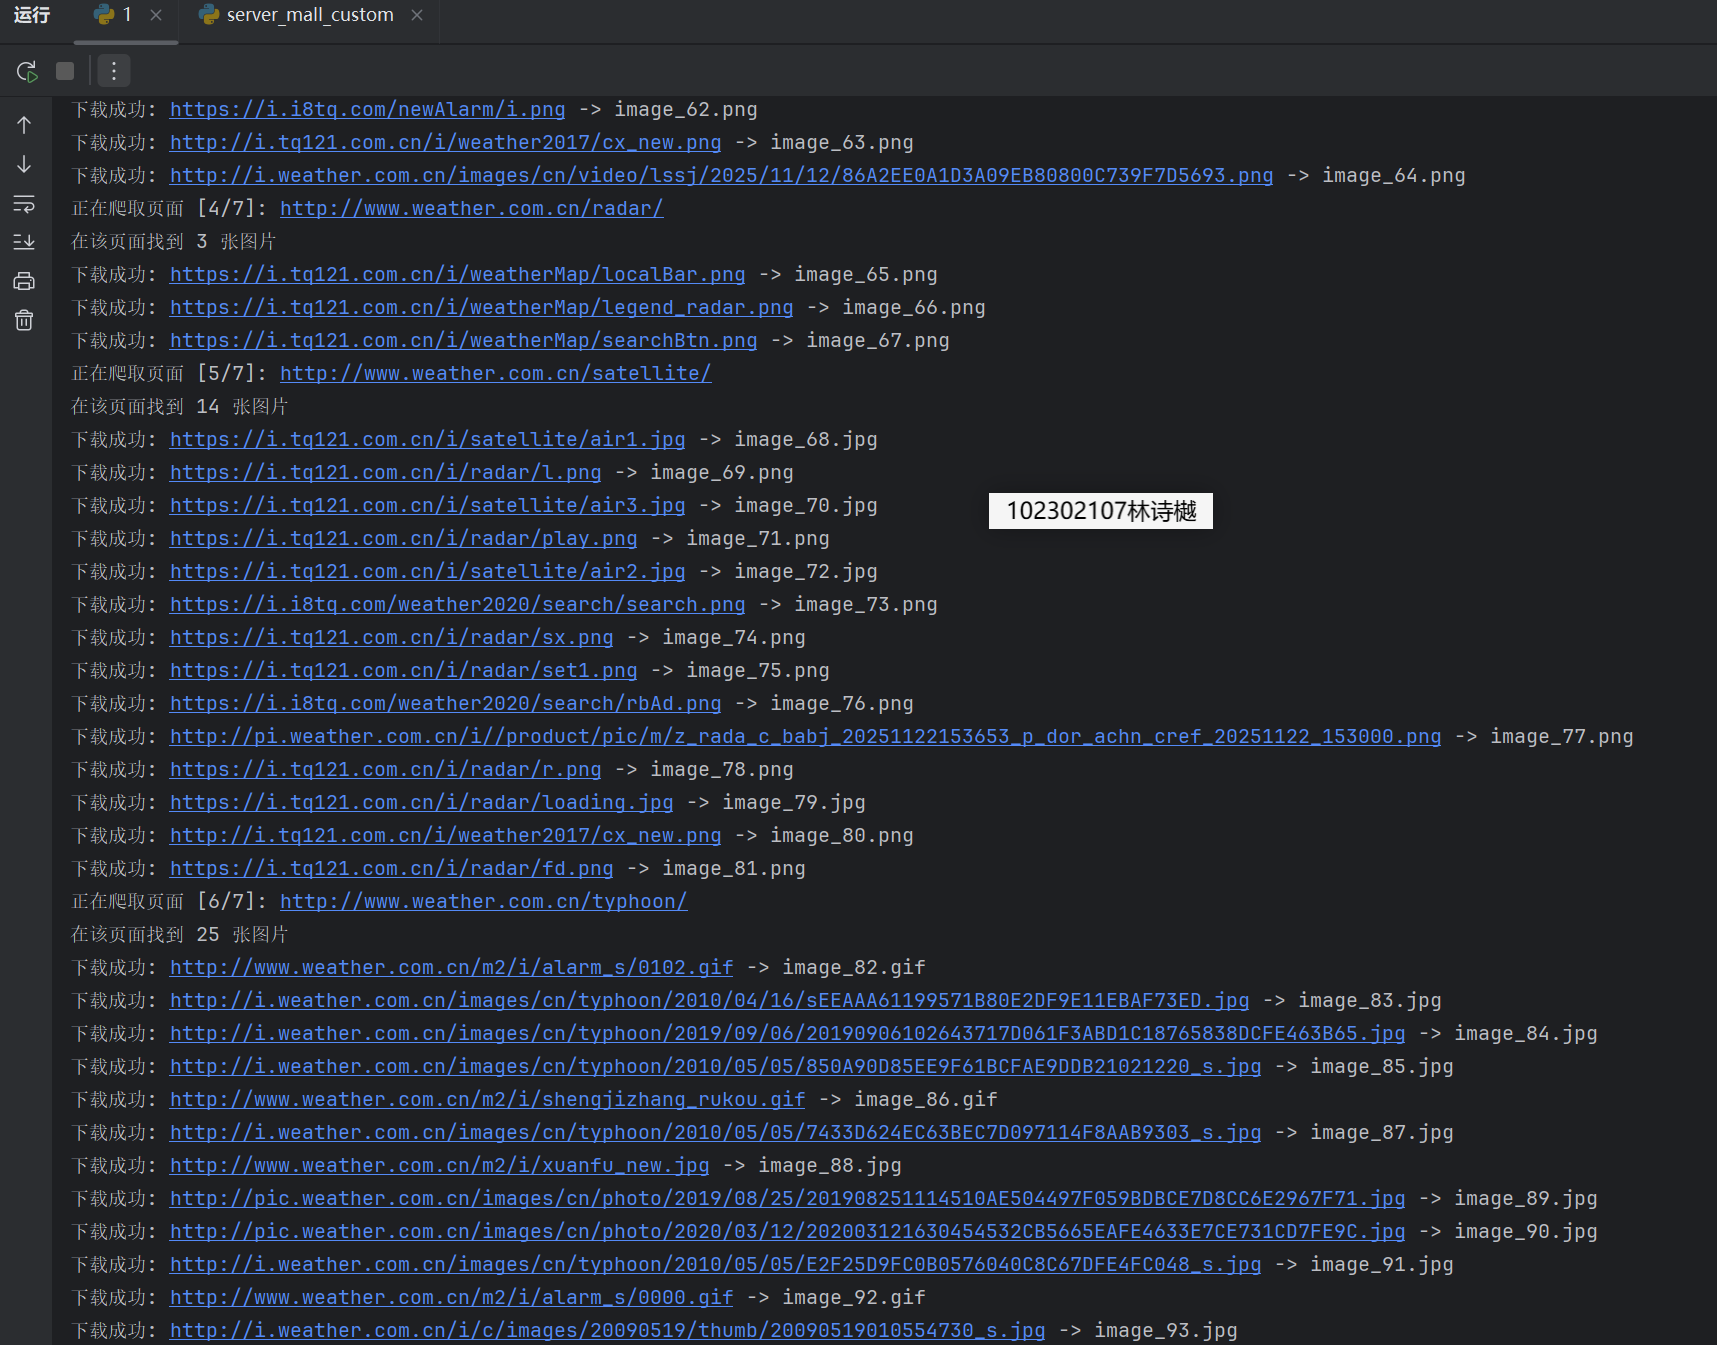1717x1345 pixels.
Task: Open radar/set1.png link
Action: (x=403, y=670)
